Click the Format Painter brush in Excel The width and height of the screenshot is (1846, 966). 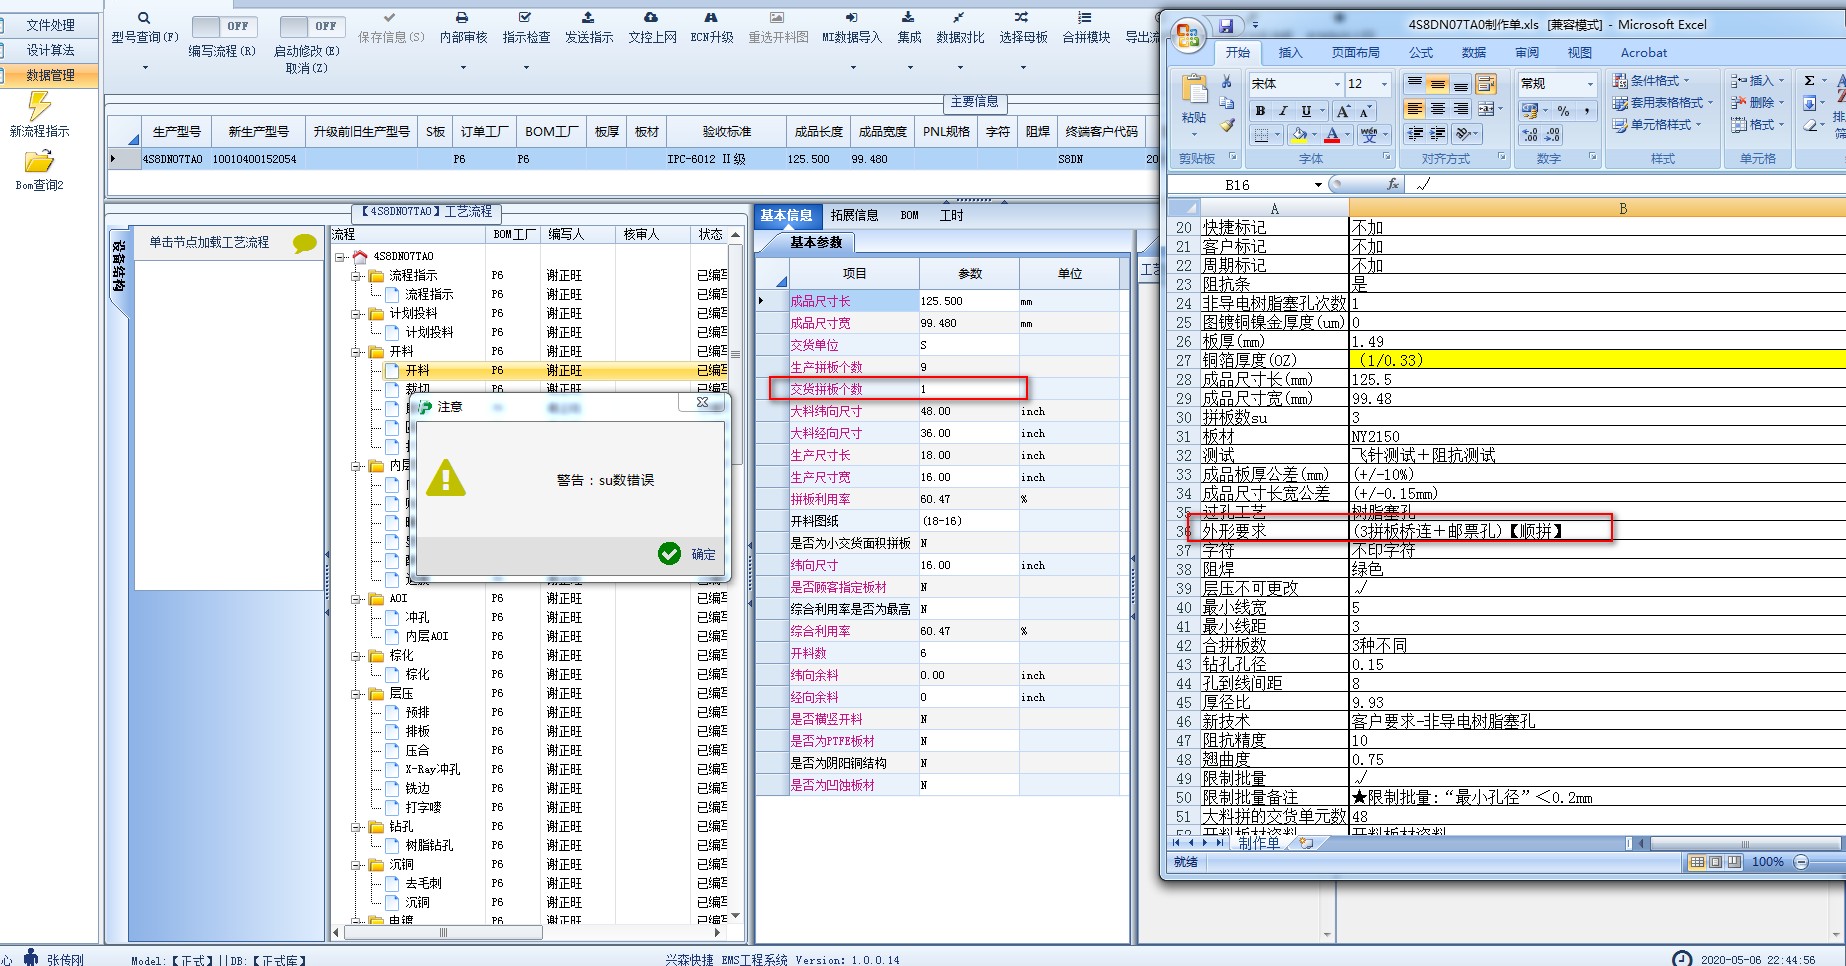click(x=1227, y=125)
